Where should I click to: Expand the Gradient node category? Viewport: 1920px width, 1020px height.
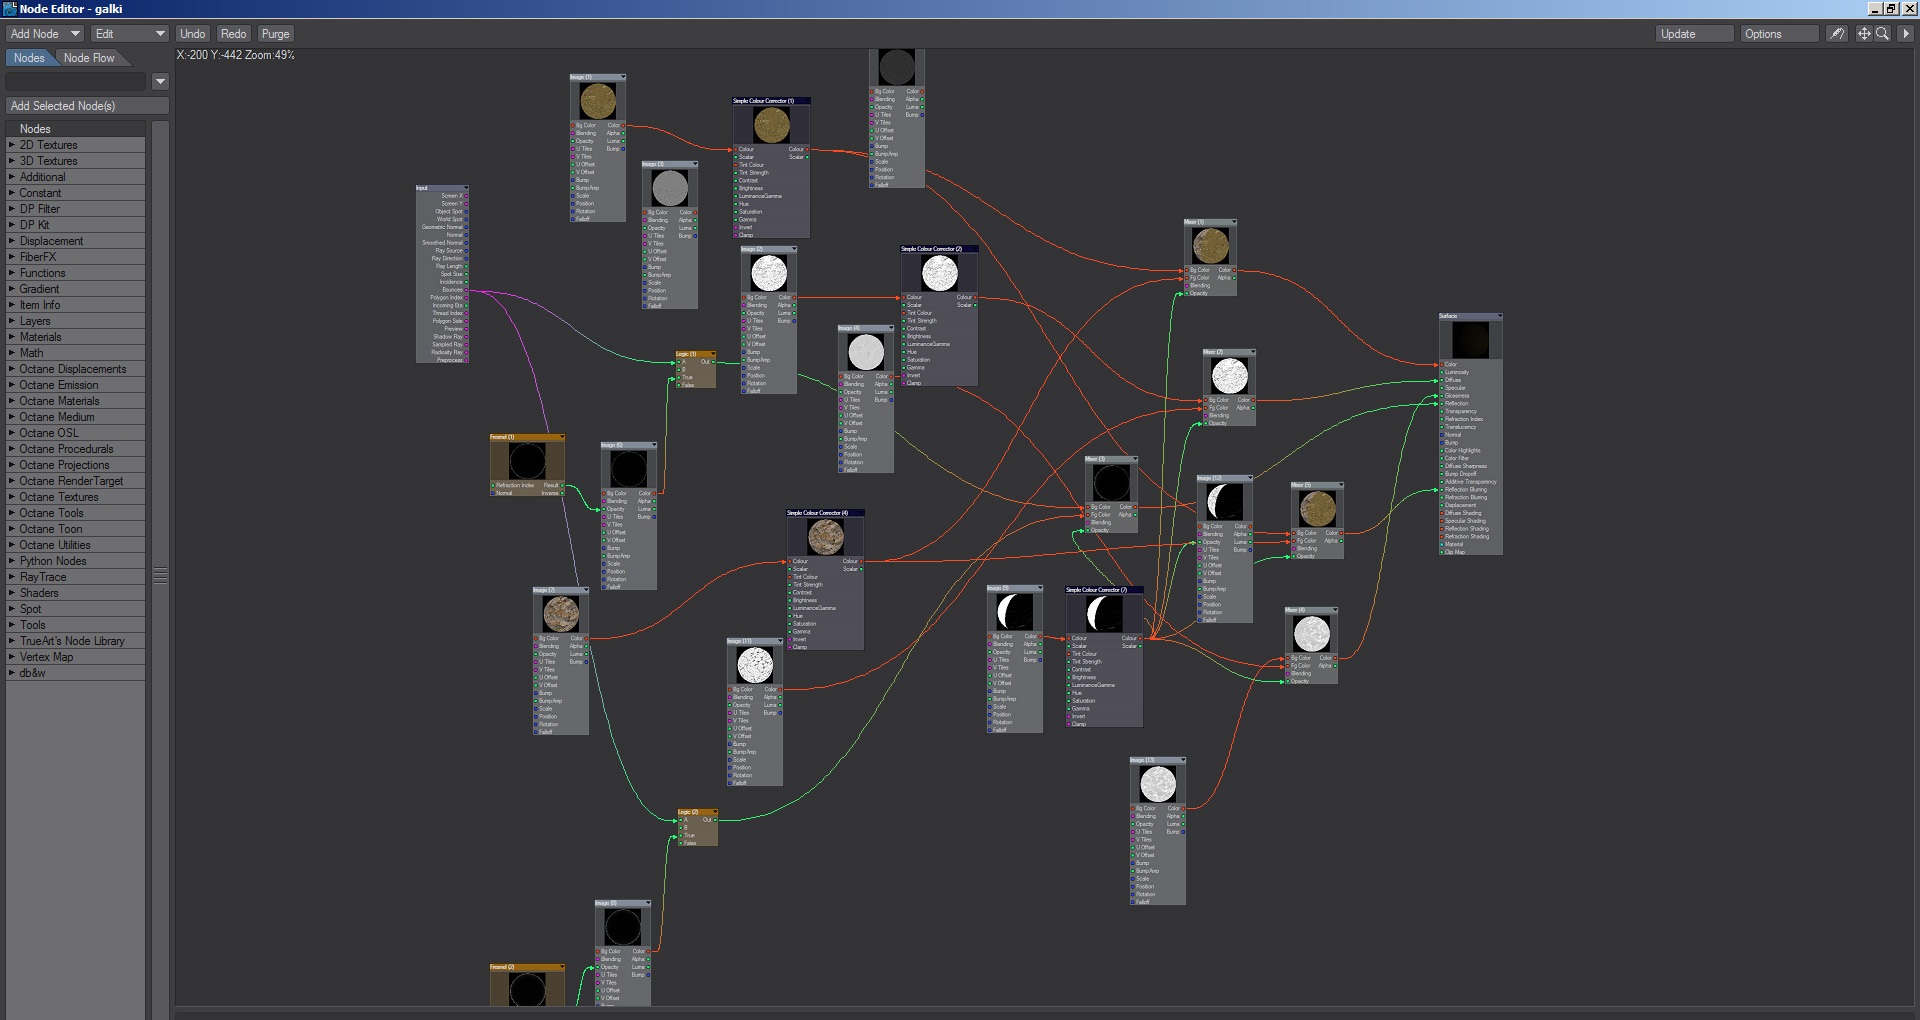pyautogui.click(x=39, y=289)
